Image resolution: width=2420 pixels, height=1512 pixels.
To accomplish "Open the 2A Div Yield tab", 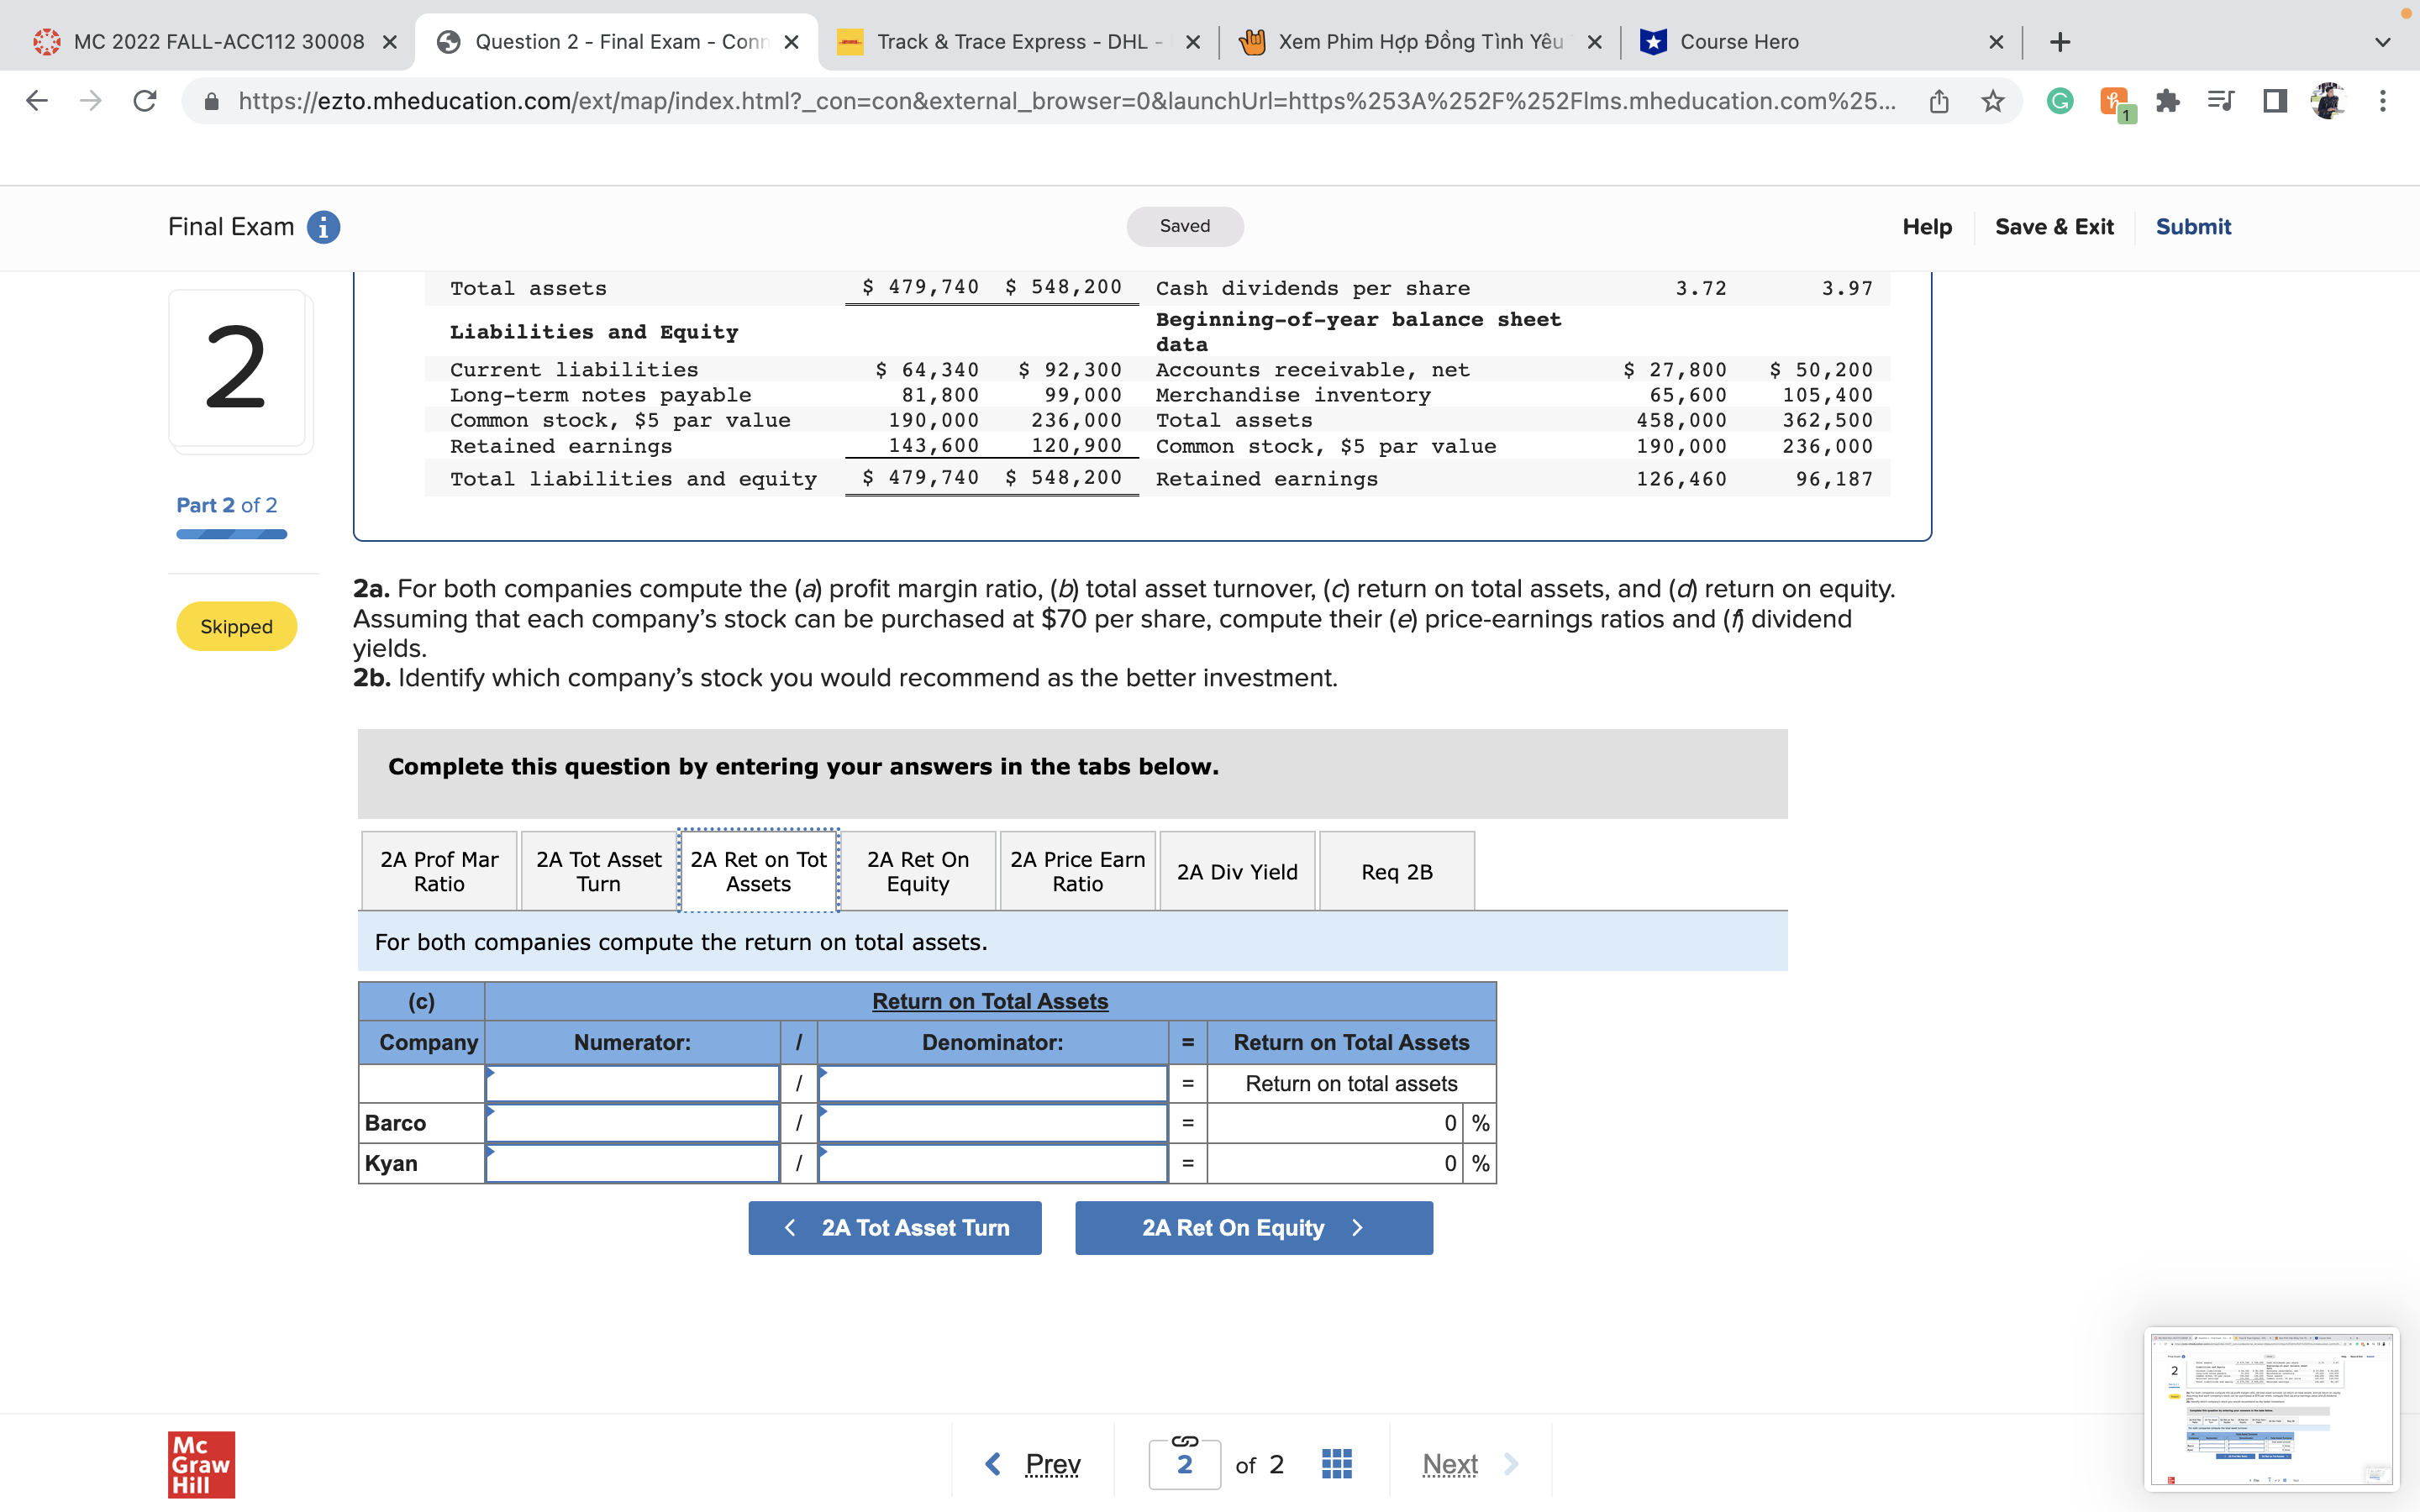I will [1237, 871].
